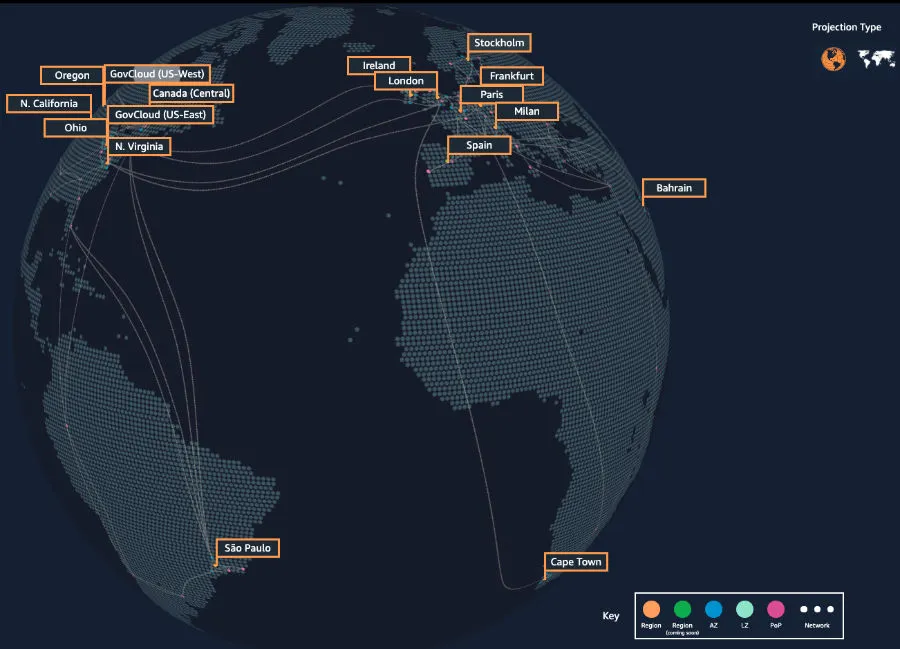
Task: Click the Network dots in key
Action: click(817, 609)
